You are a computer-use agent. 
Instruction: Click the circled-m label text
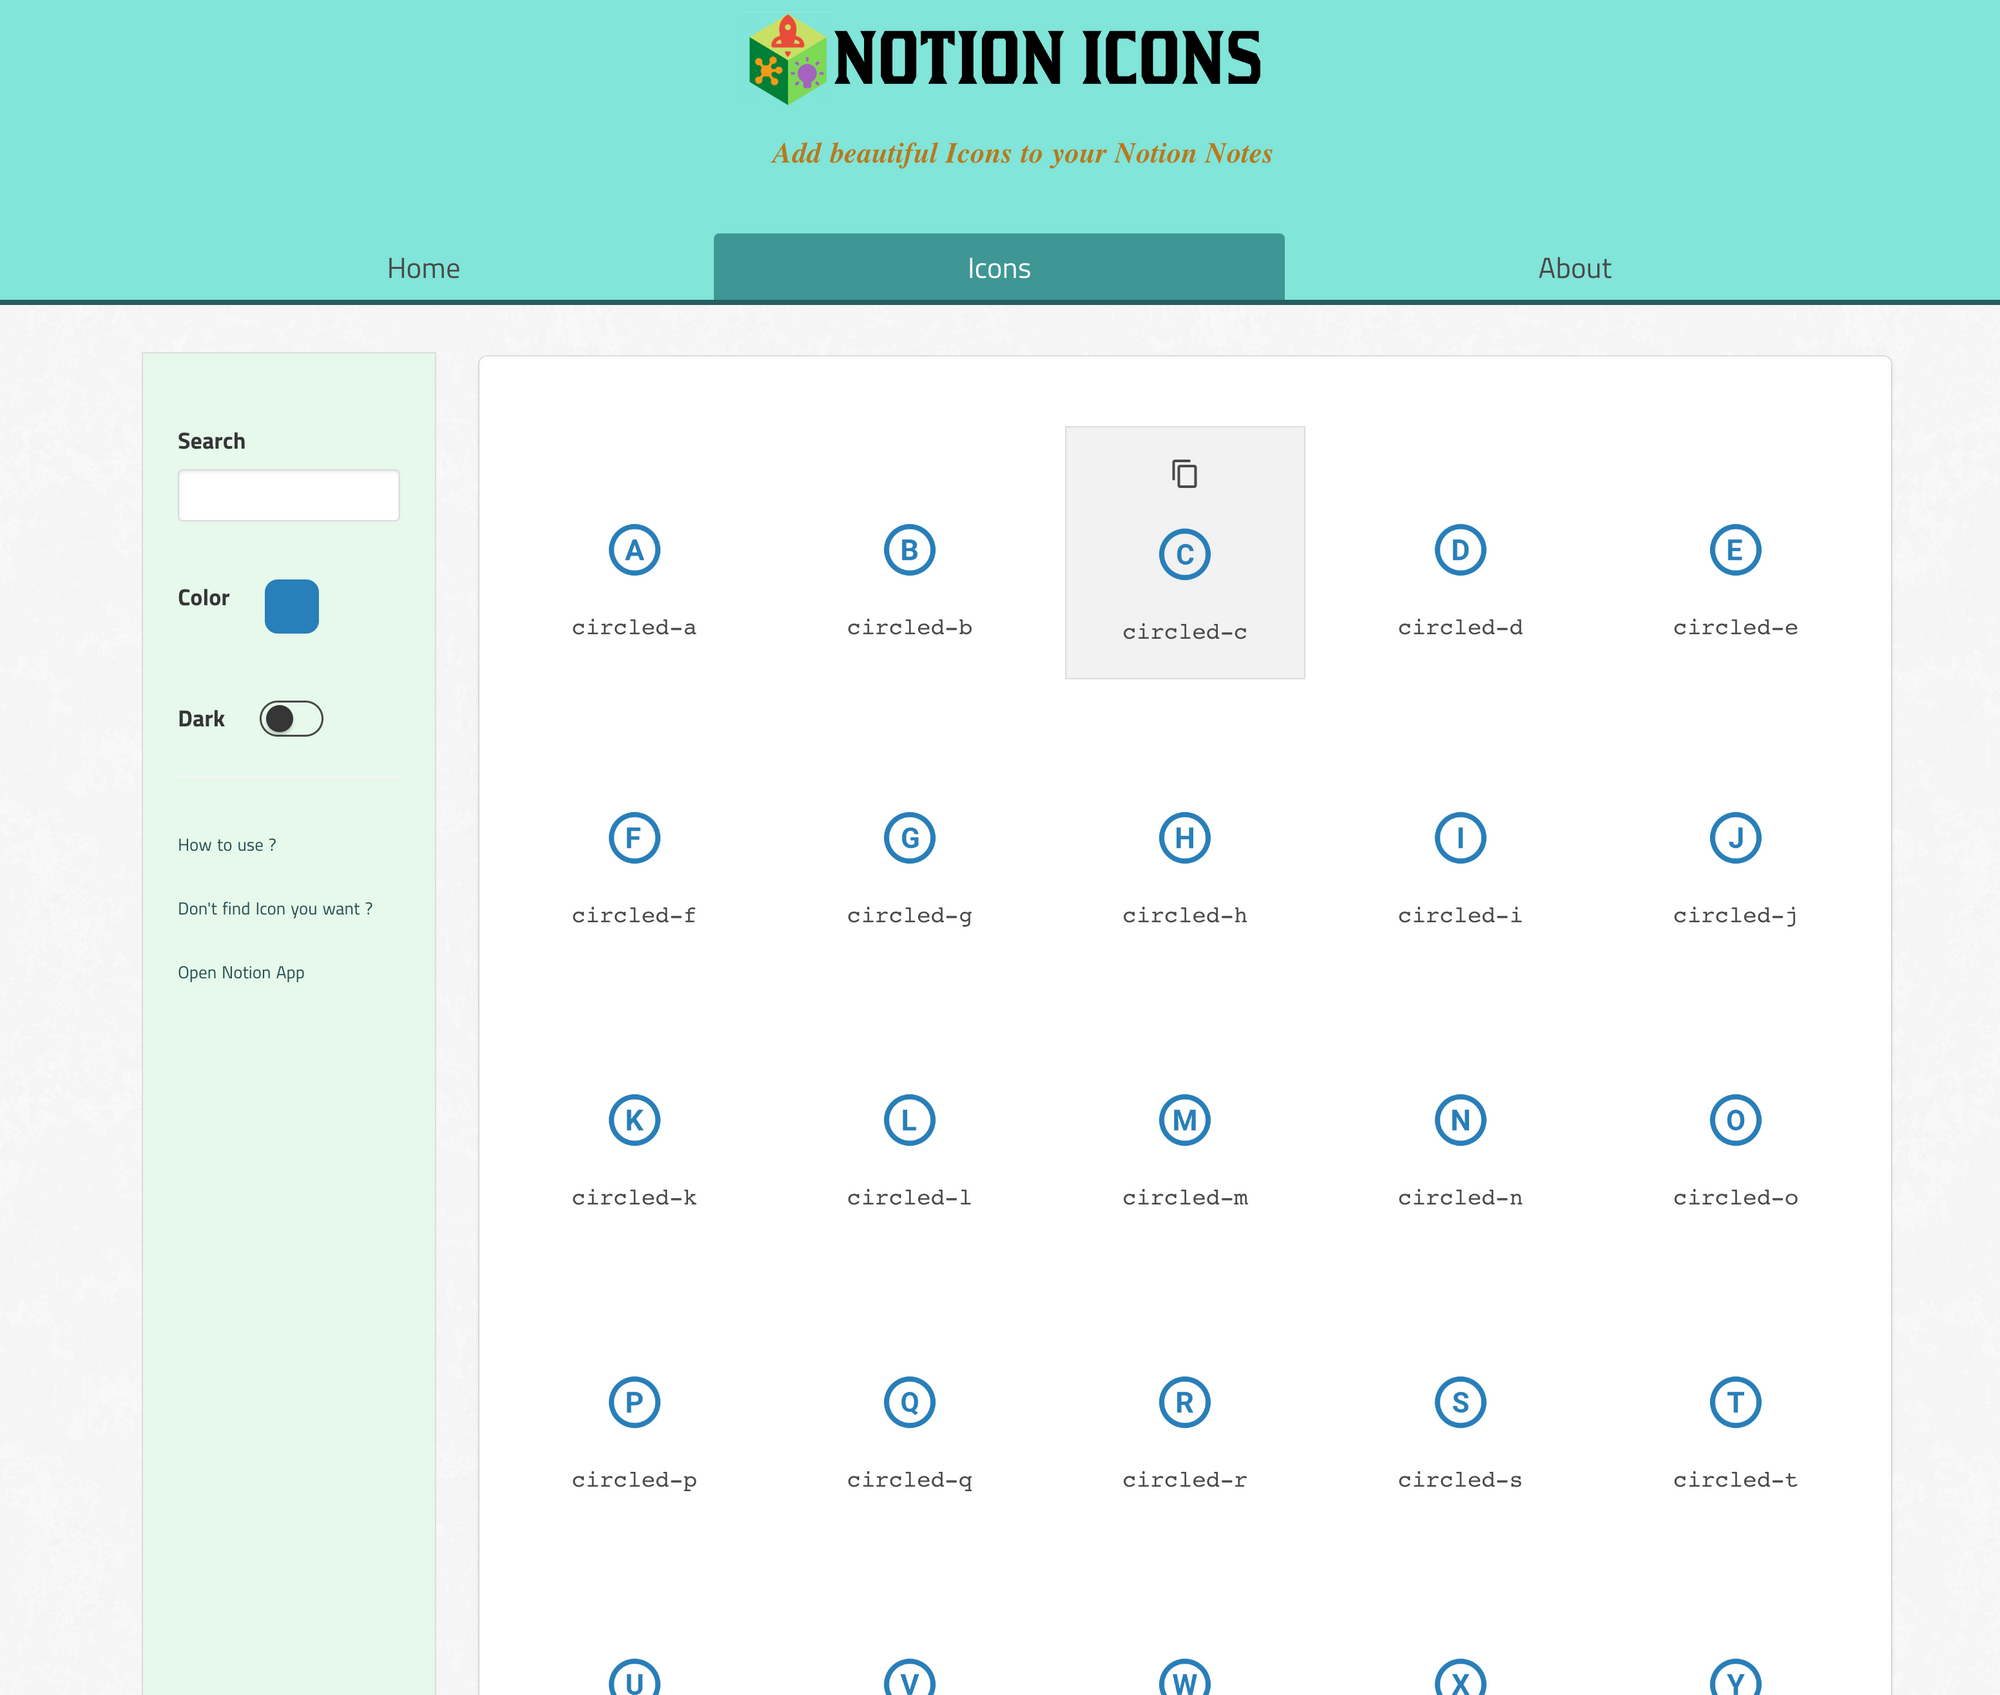pyautogui.click(x=1185, y=1197)
